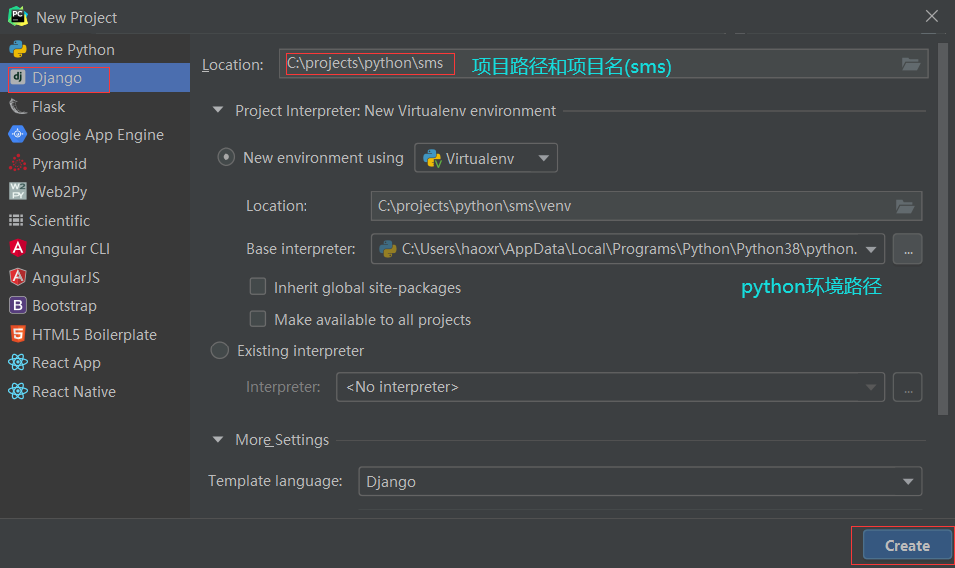955x568 pixels.
Task: Choose the Bootstrap project icon
Action: (17, 306)
